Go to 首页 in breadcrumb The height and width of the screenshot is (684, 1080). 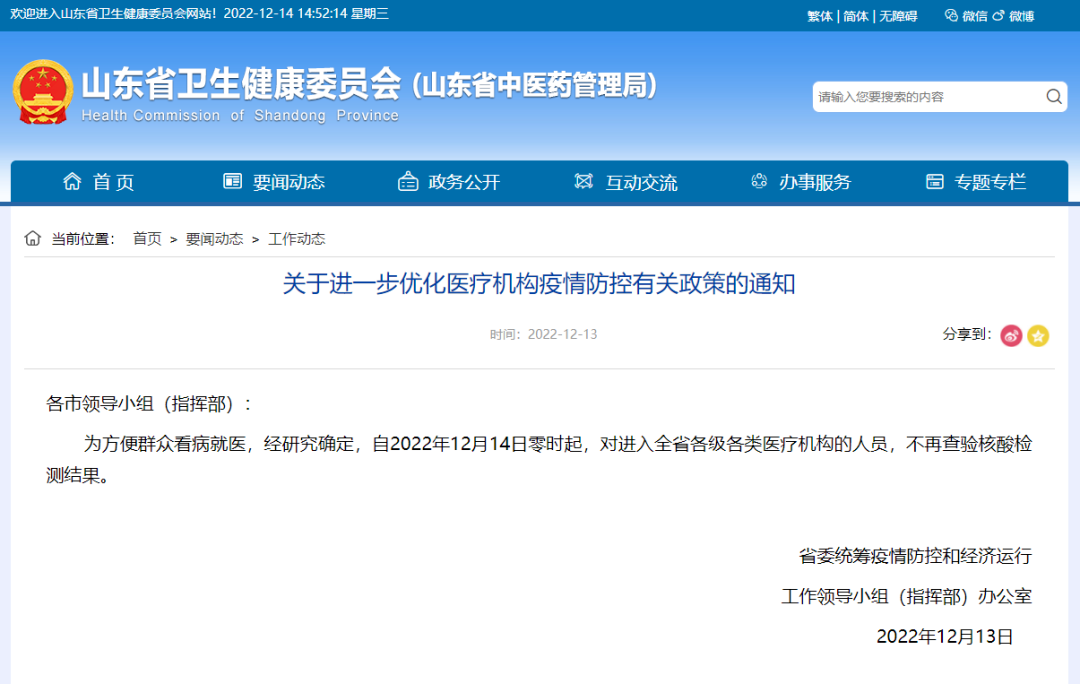[147, 238]
